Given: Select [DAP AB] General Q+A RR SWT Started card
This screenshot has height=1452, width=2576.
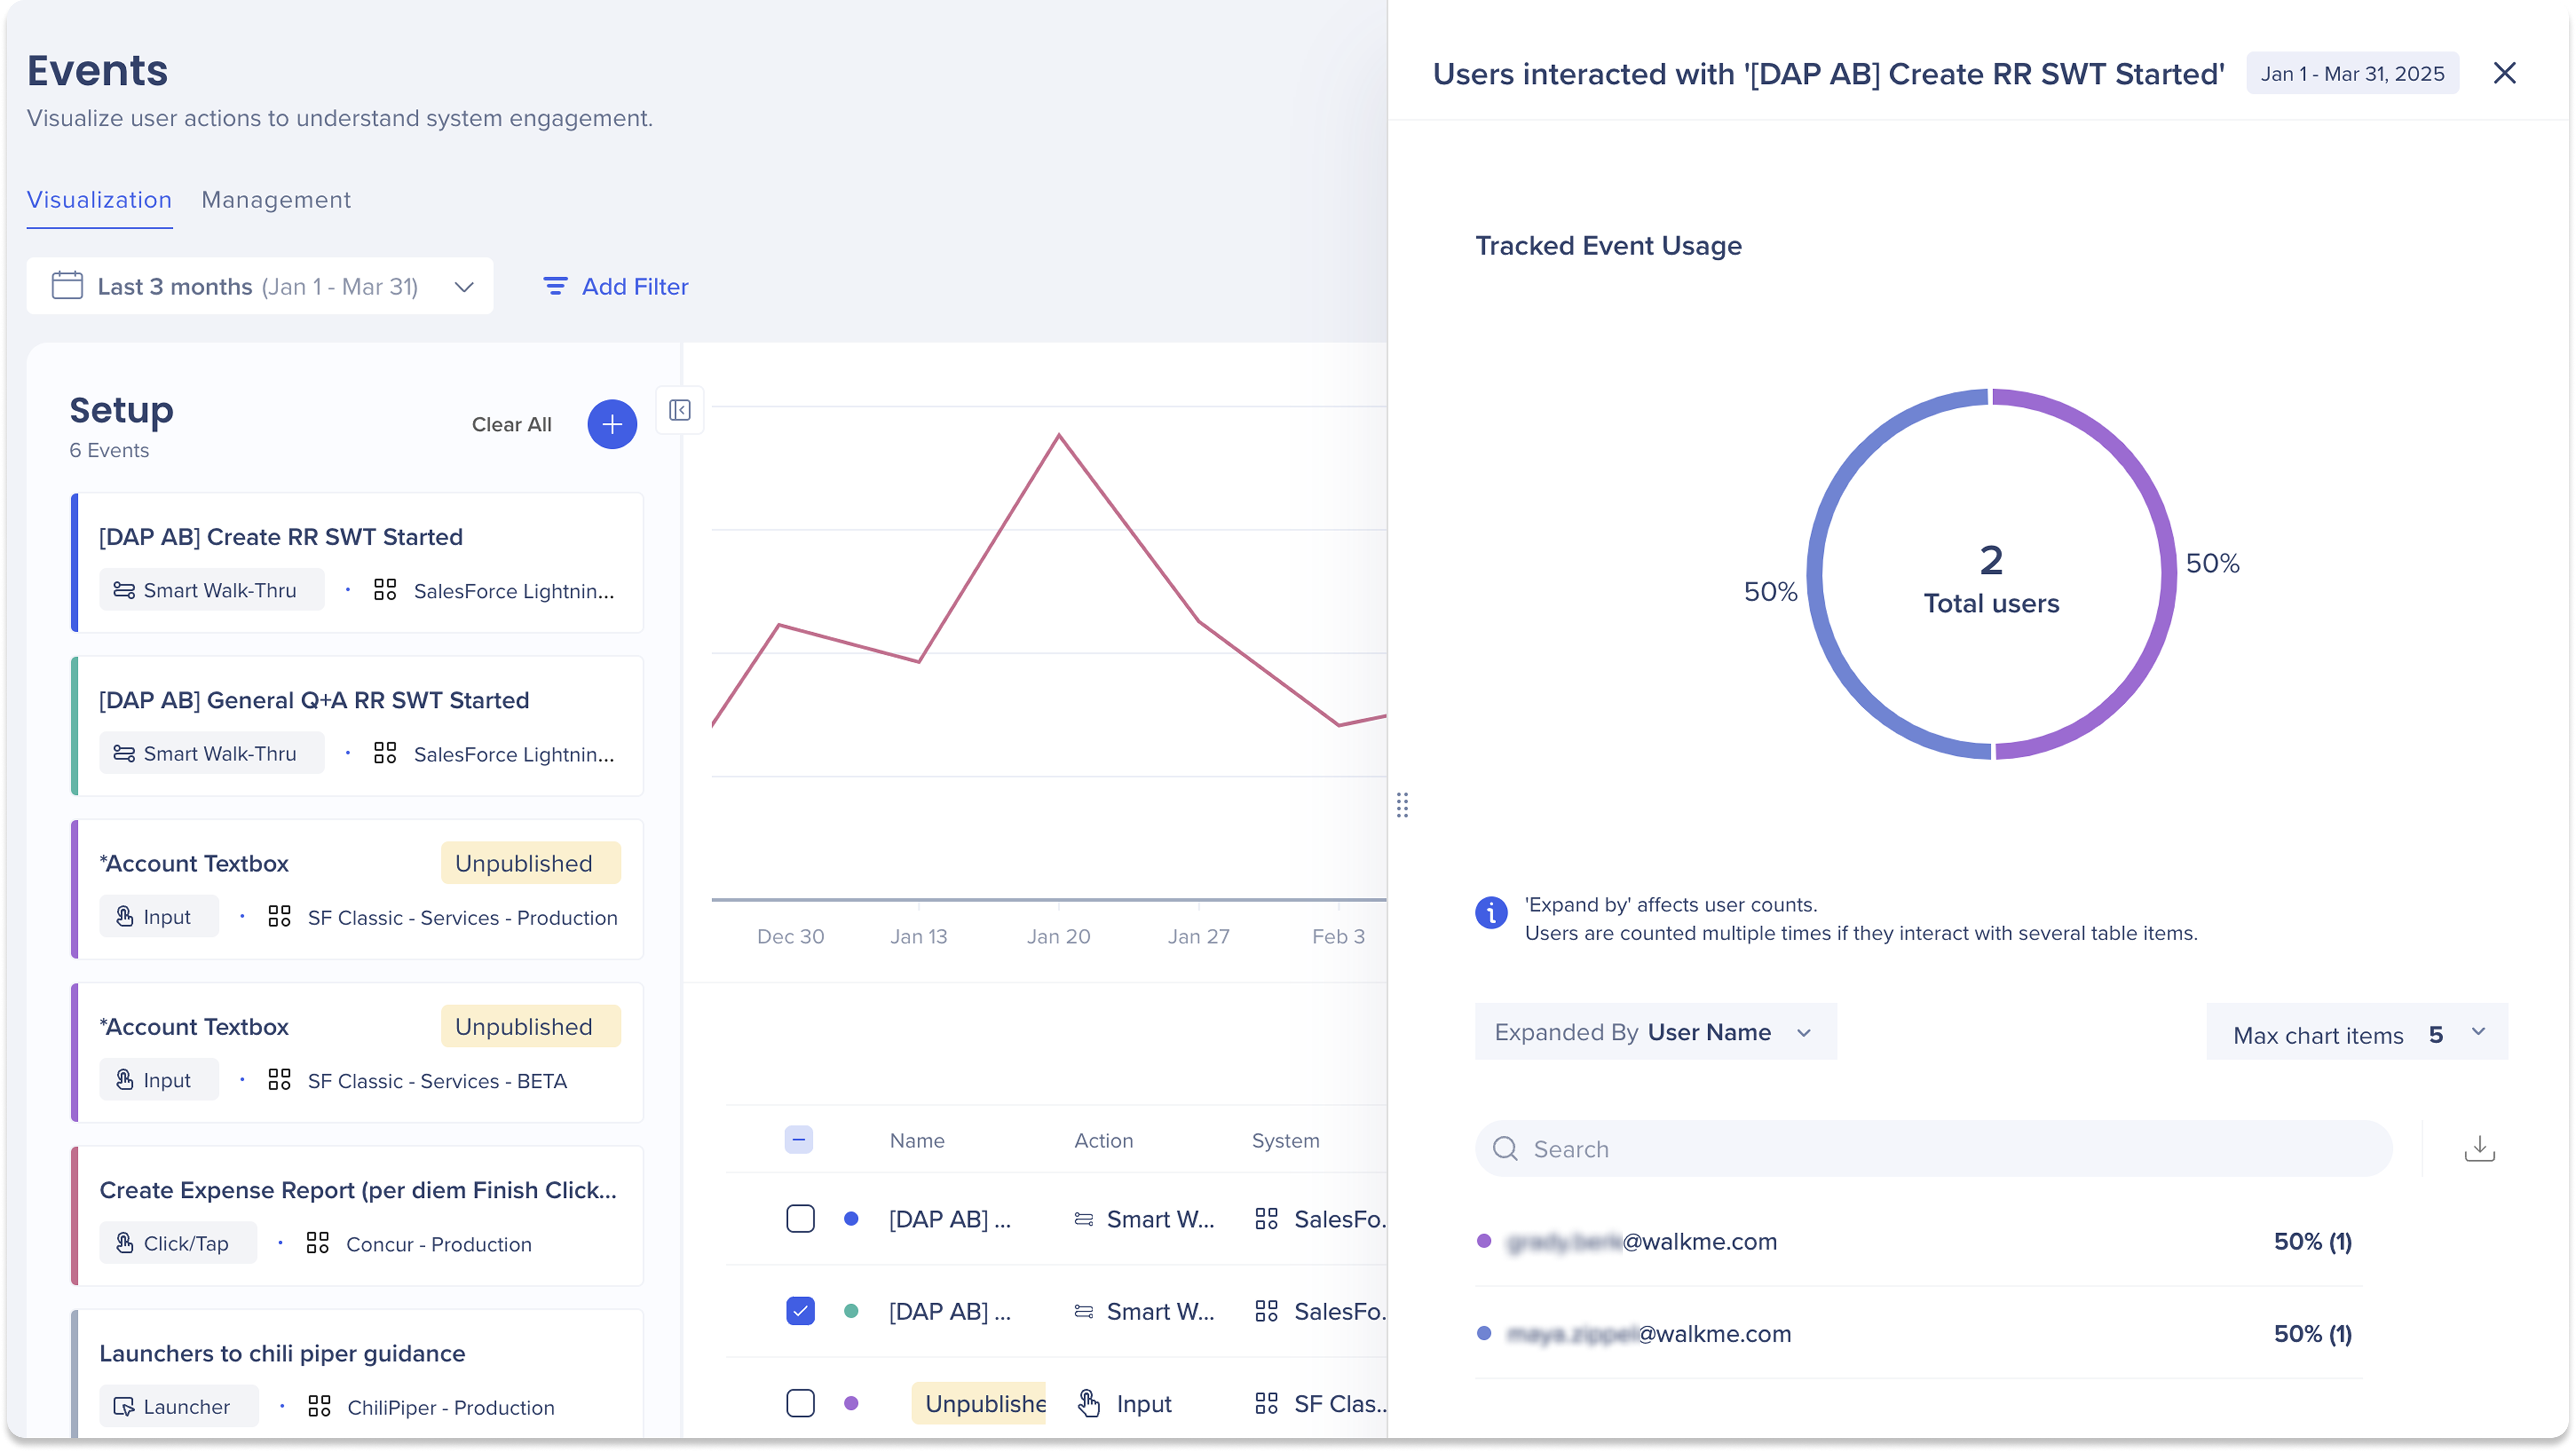Looking at the screenshot, I should pyautogui.click(x=357, y=725).
